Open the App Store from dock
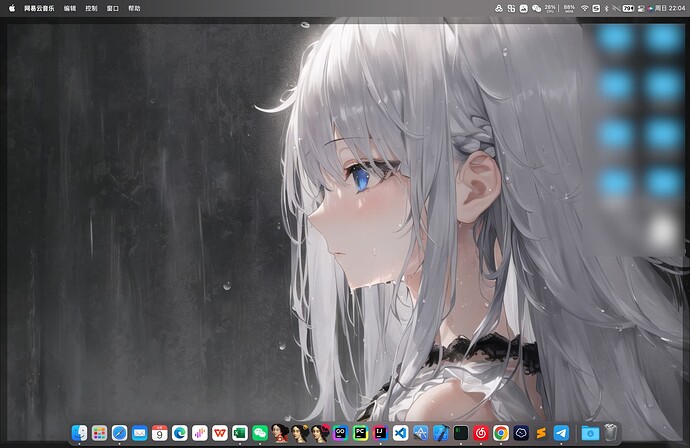The width and height of the screenshot is (690, 448). (x=421, y=433)
